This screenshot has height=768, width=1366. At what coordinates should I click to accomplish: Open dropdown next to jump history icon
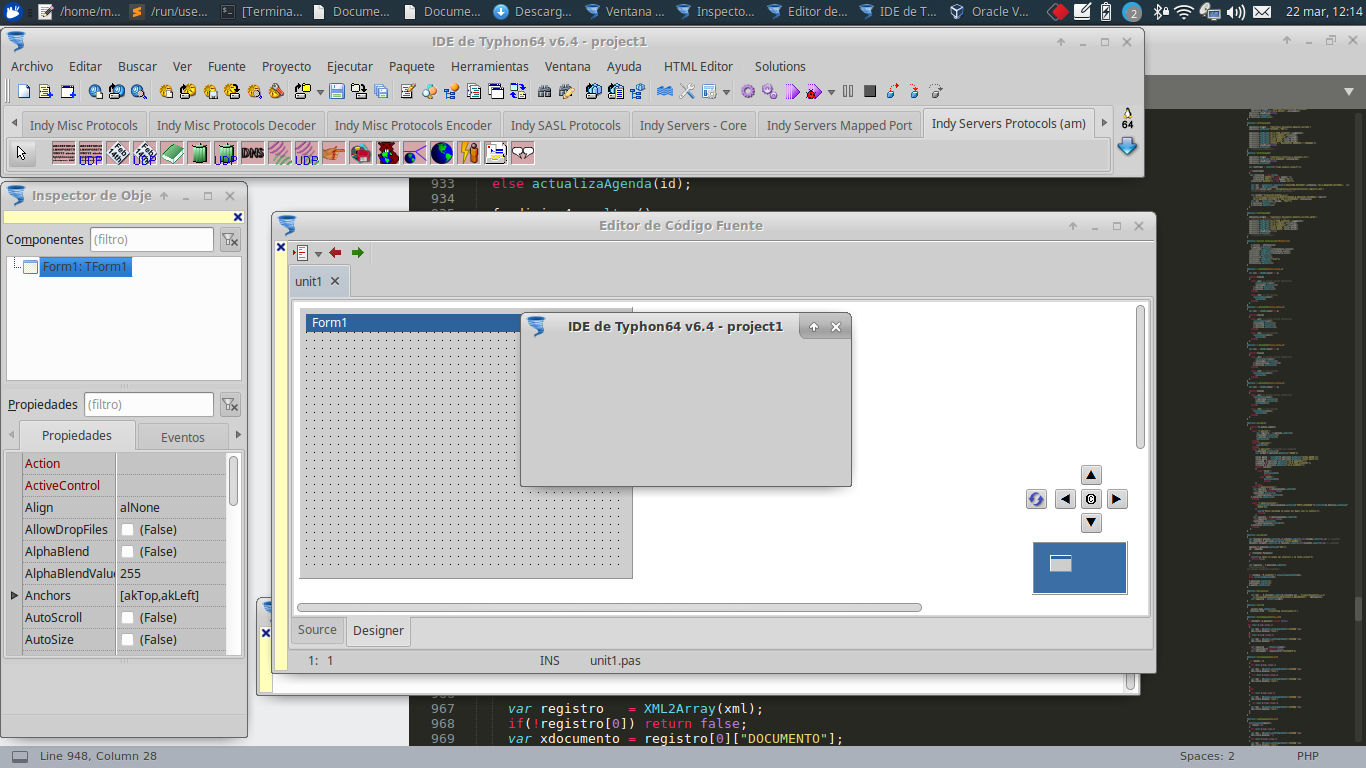pyautogui.click(x=318, y=254)
